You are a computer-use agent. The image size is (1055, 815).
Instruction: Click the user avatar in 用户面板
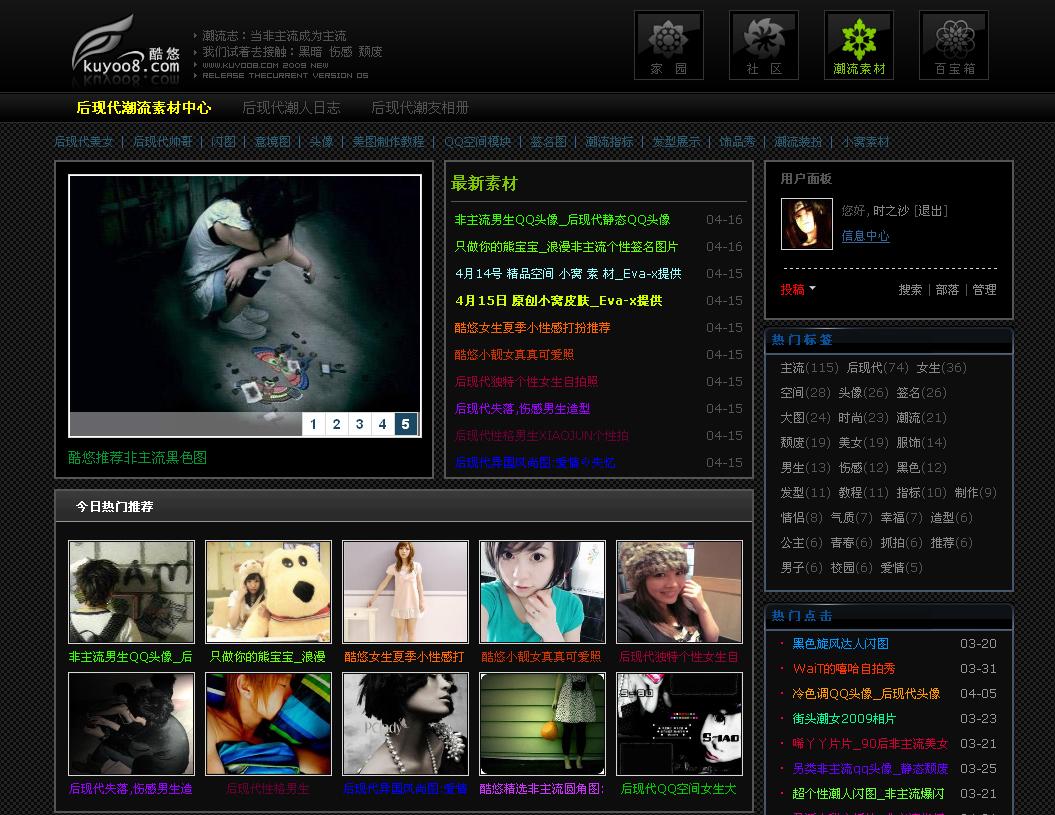point(807,224)
